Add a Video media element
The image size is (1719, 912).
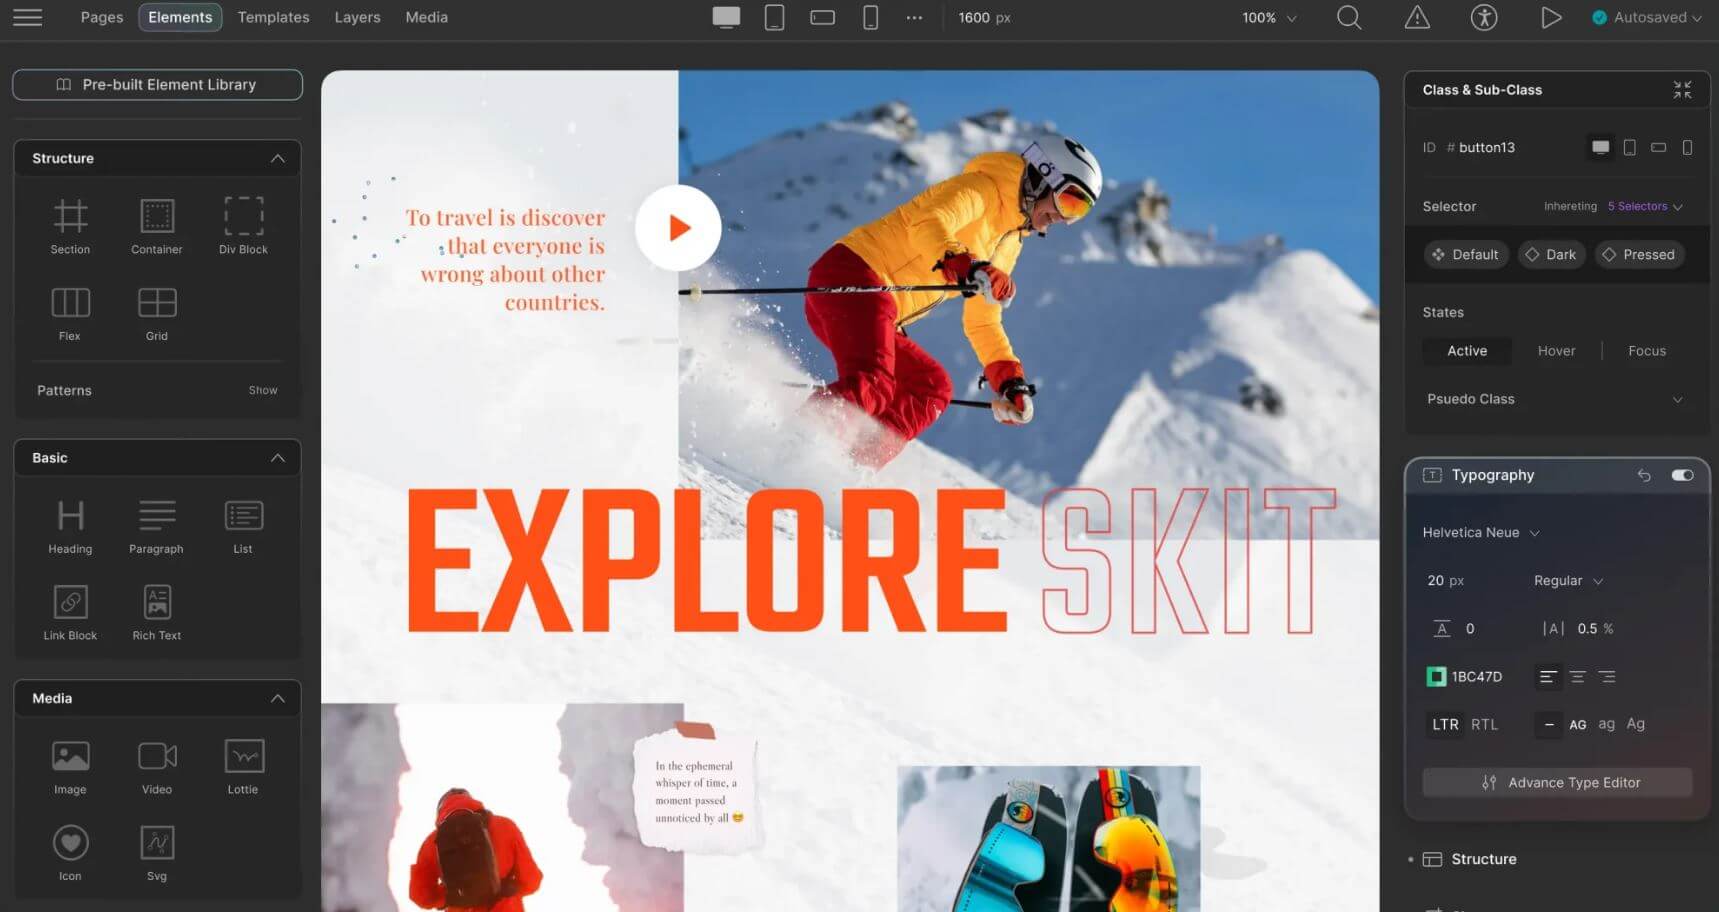[x=157, y=768]
